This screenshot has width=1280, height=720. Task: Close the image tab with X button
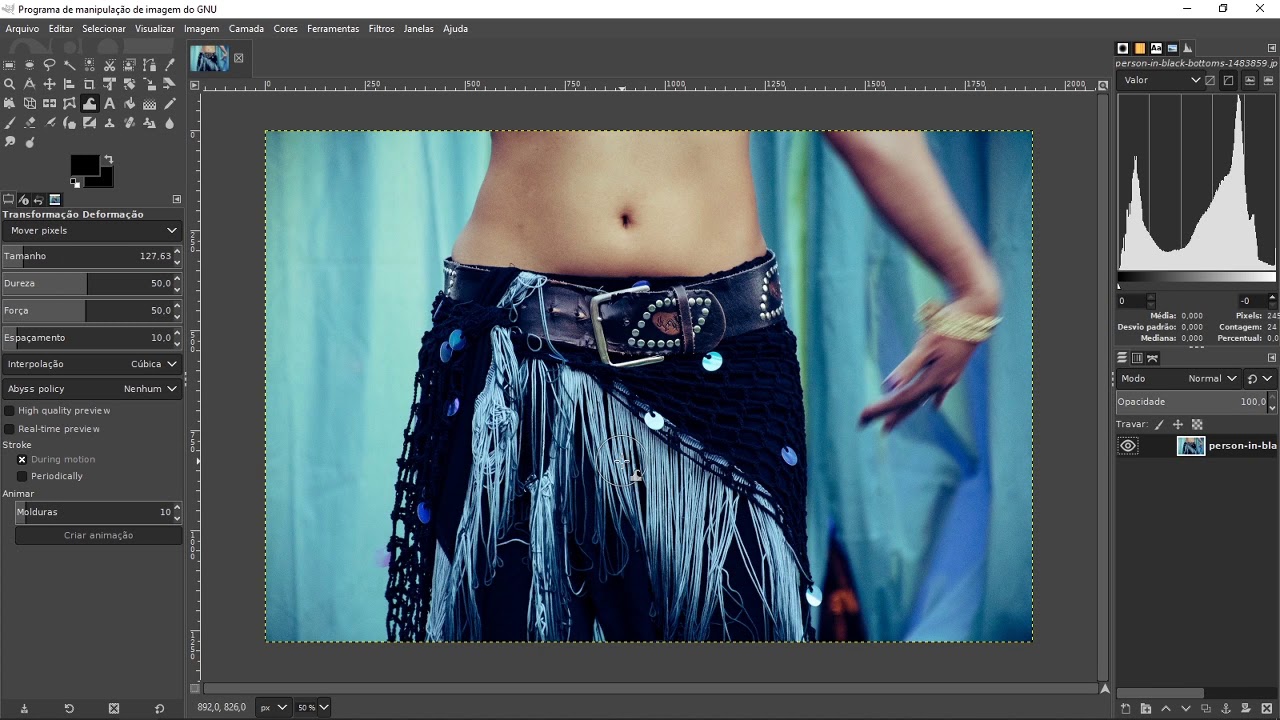pos(238,58)
